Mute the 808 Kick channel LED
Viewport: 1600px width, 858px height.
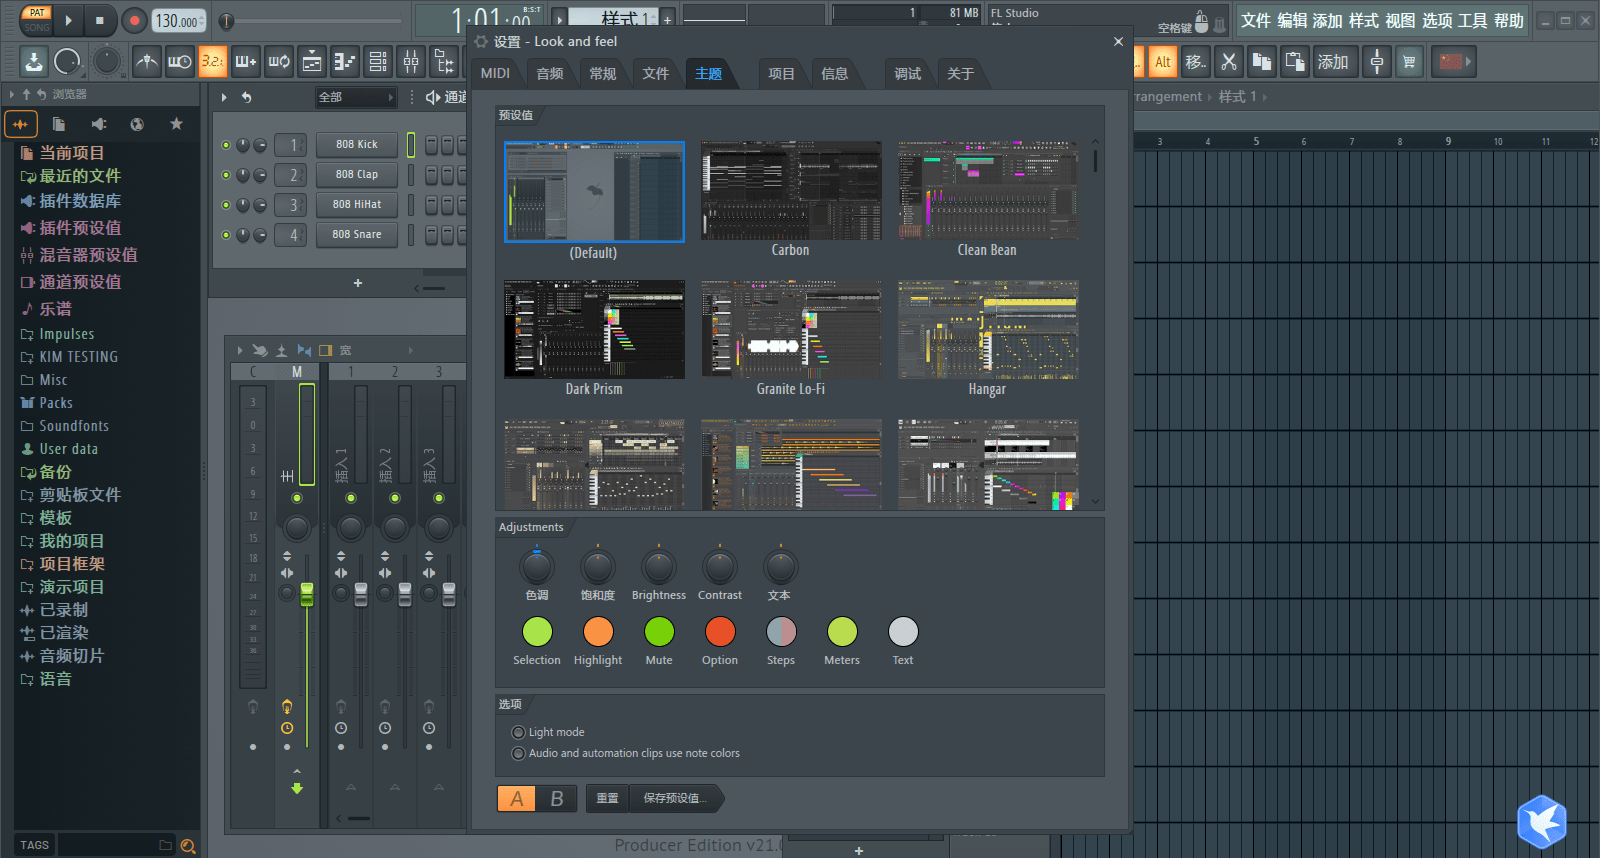click(x=226, y=145)
